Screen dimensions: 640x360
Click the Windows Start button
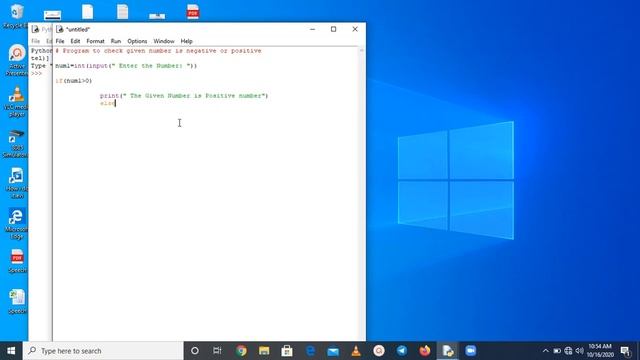[11, 351]
